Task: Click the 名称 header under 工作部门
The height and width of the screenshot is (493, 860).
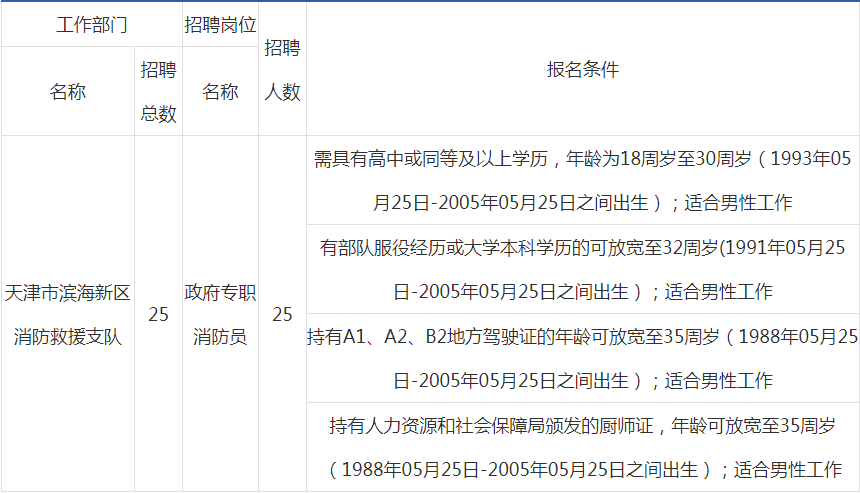Action: click(x=67, y=91)
